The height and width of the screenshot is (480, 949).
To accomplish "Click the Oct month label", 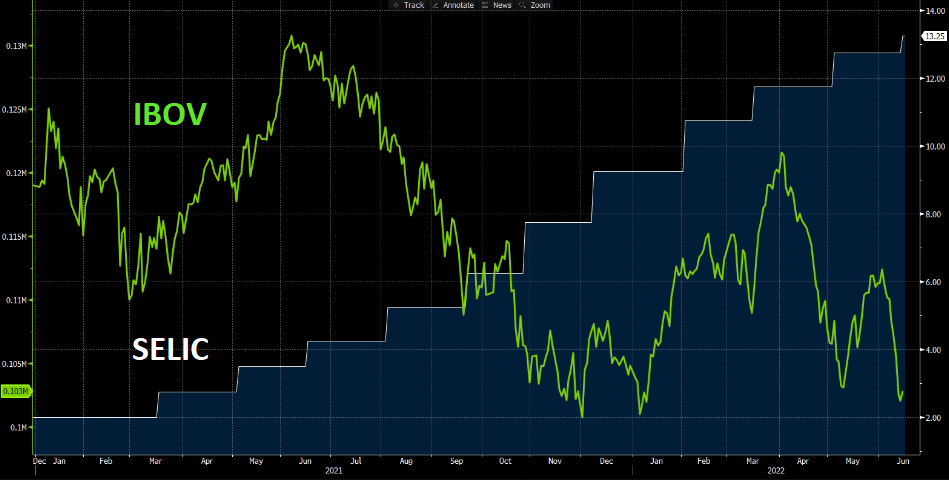I will tap(505, 461).
